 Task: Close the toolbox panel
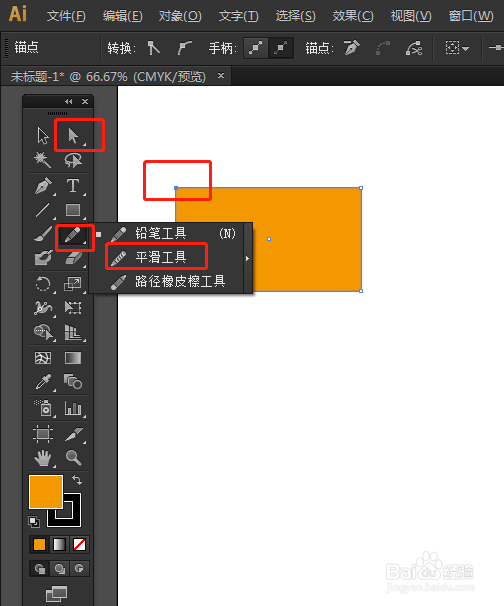coord(85,102)
